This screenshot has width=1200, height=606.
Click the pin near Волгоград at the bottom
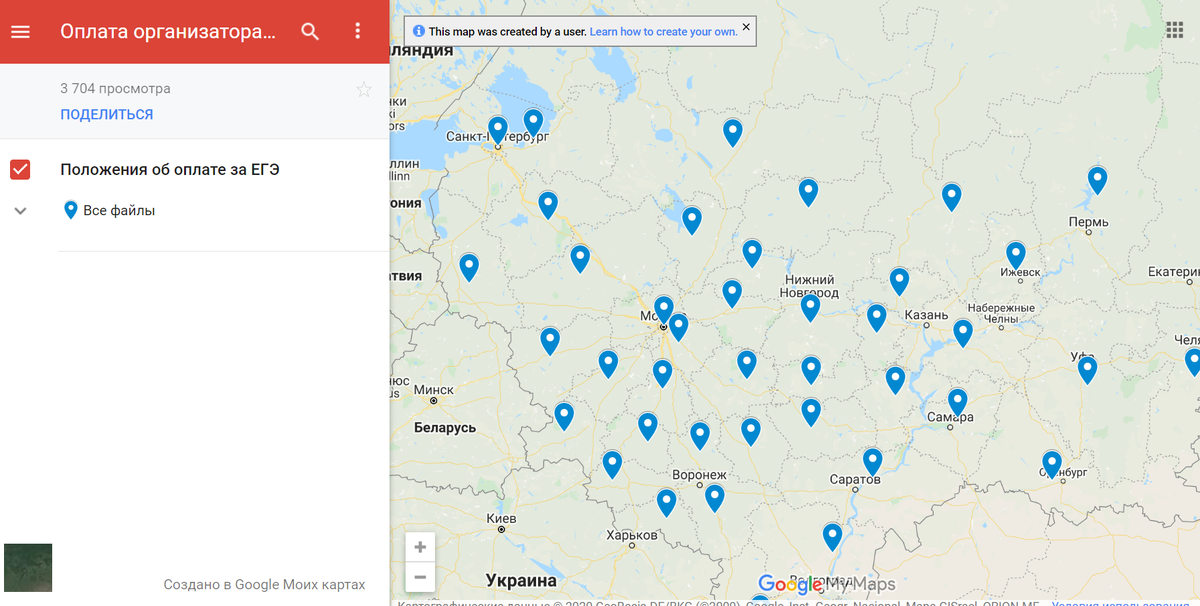tap(832, 537)
